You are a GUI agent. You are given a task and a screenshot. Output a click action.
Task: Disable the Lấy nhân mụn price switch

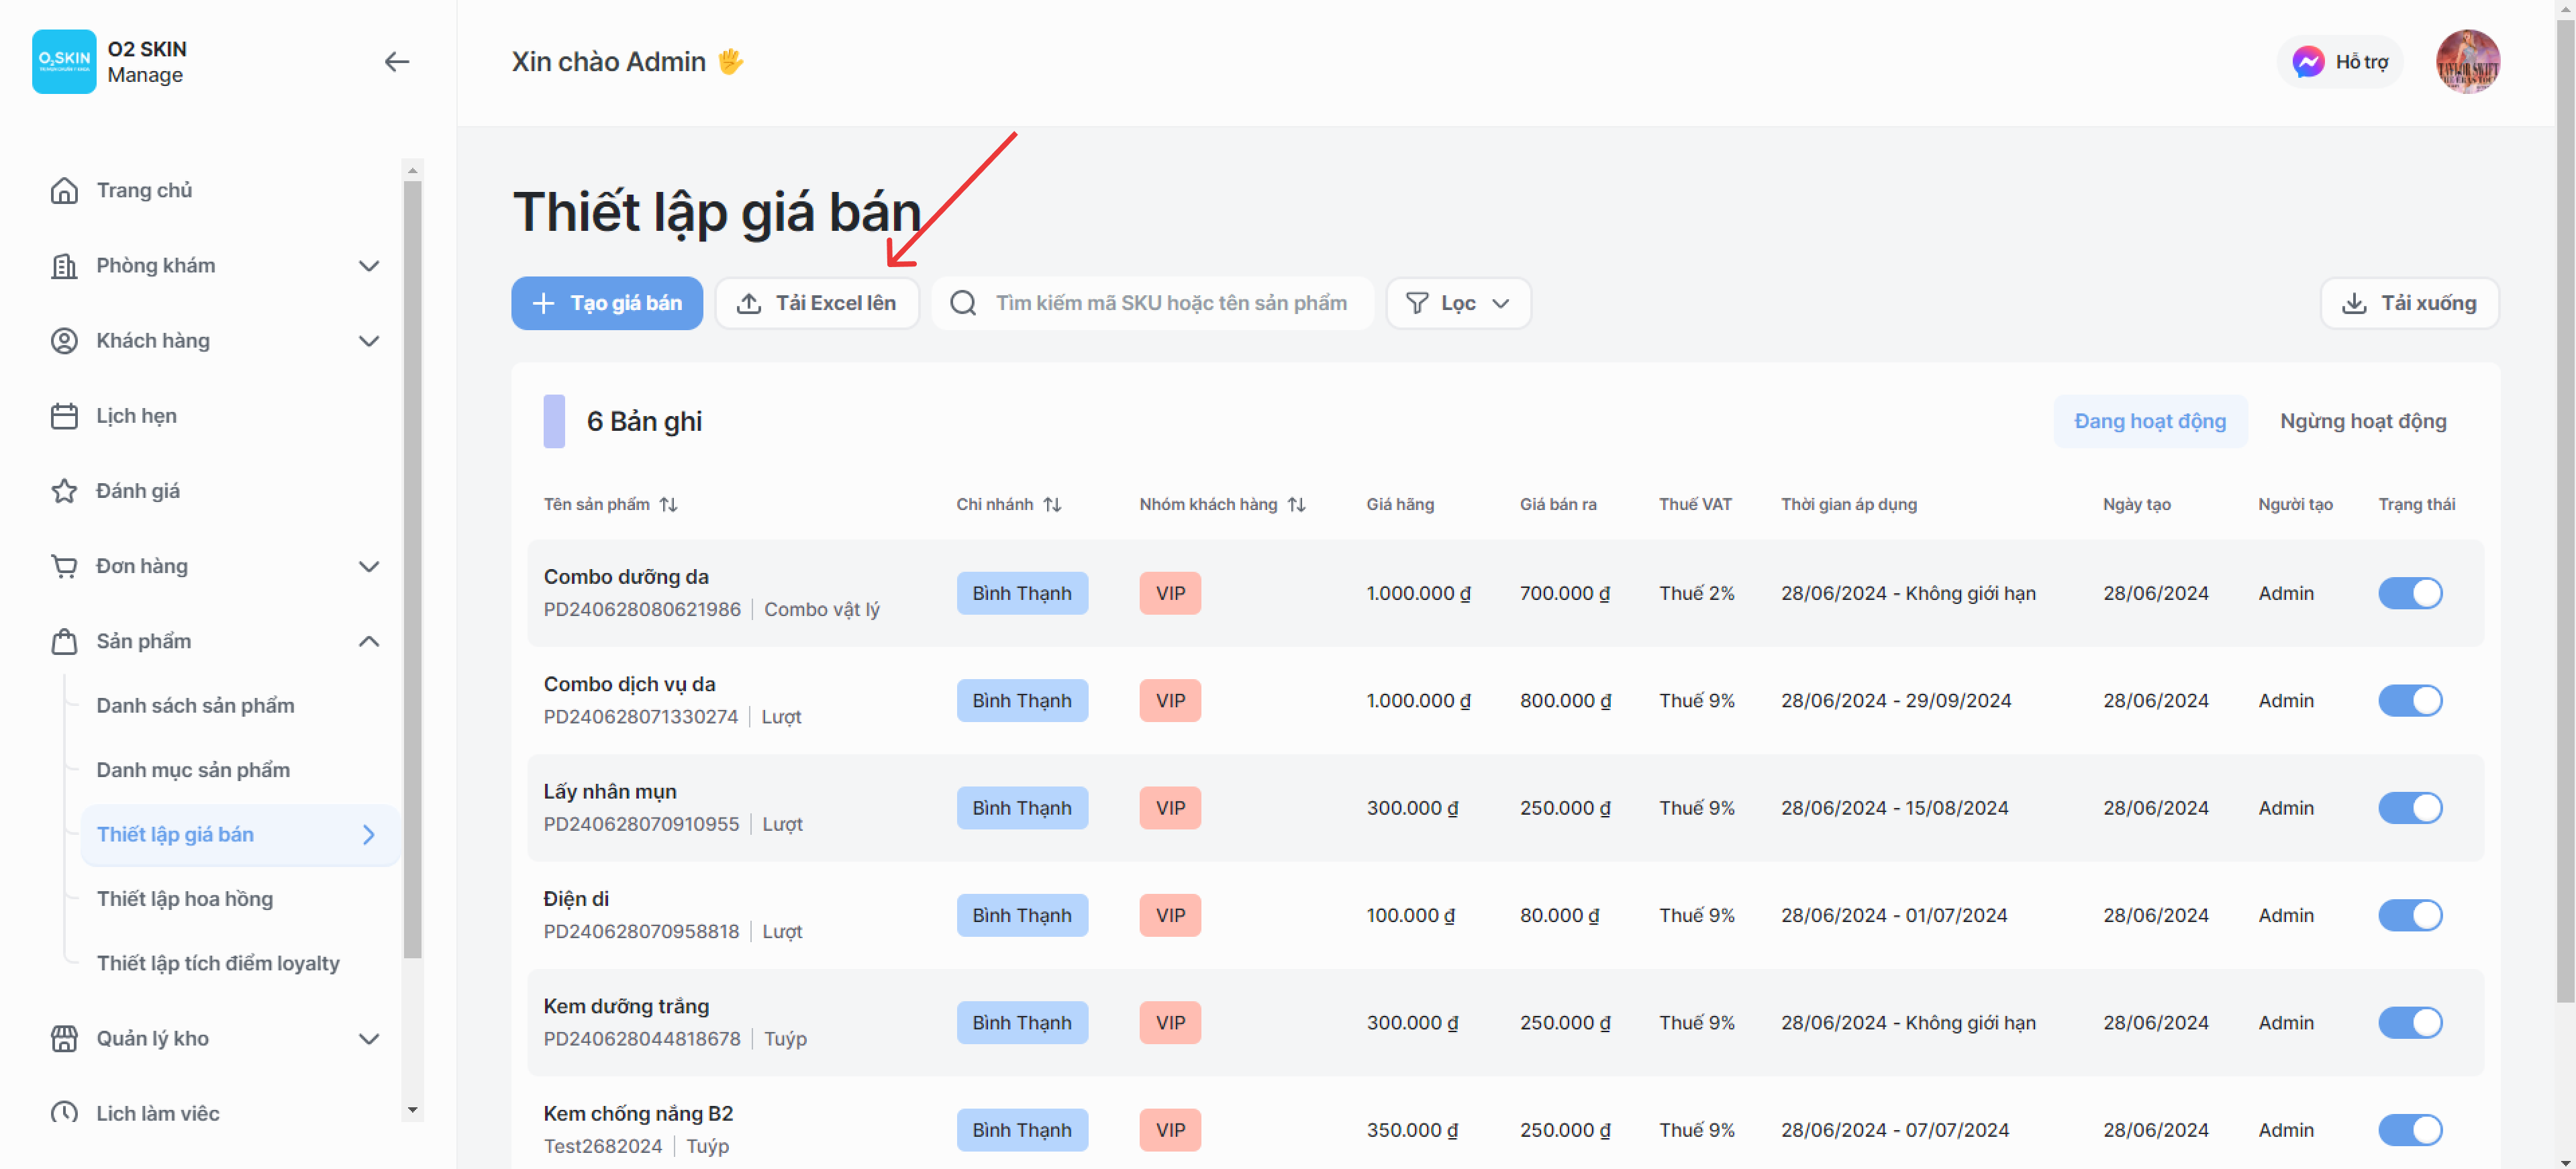point(2409,808)
